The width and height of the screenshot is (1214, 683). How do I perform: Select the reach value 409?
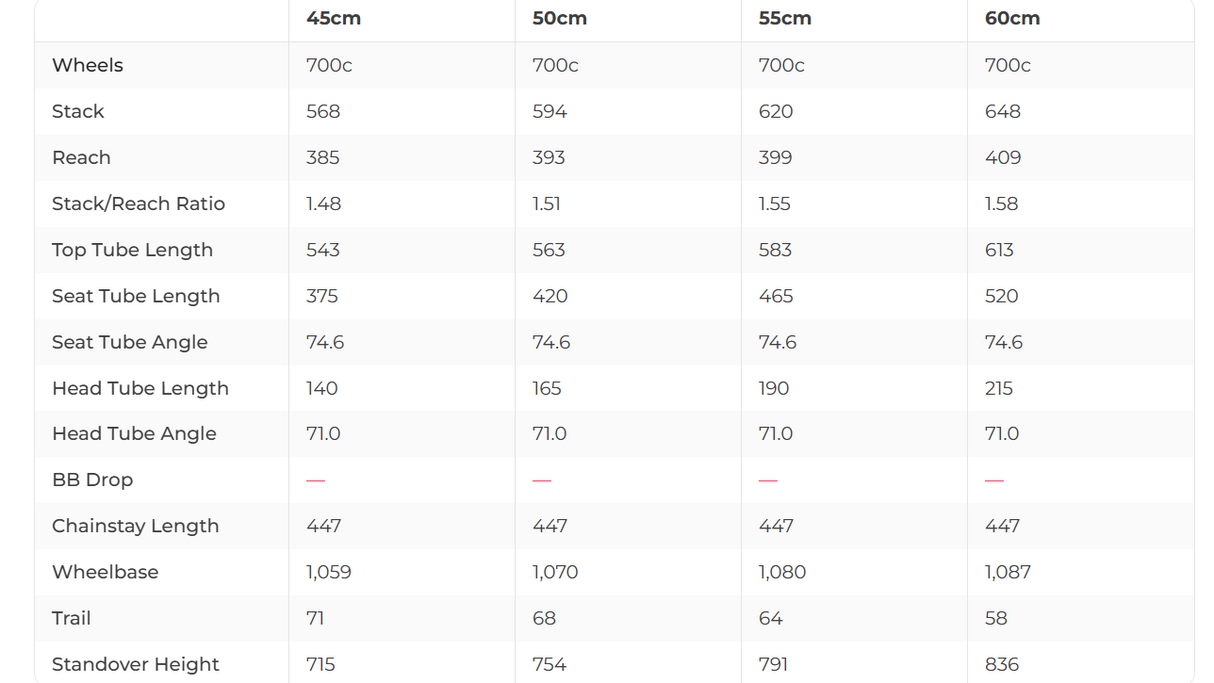pyautogui.click(x=1003, y=158)
